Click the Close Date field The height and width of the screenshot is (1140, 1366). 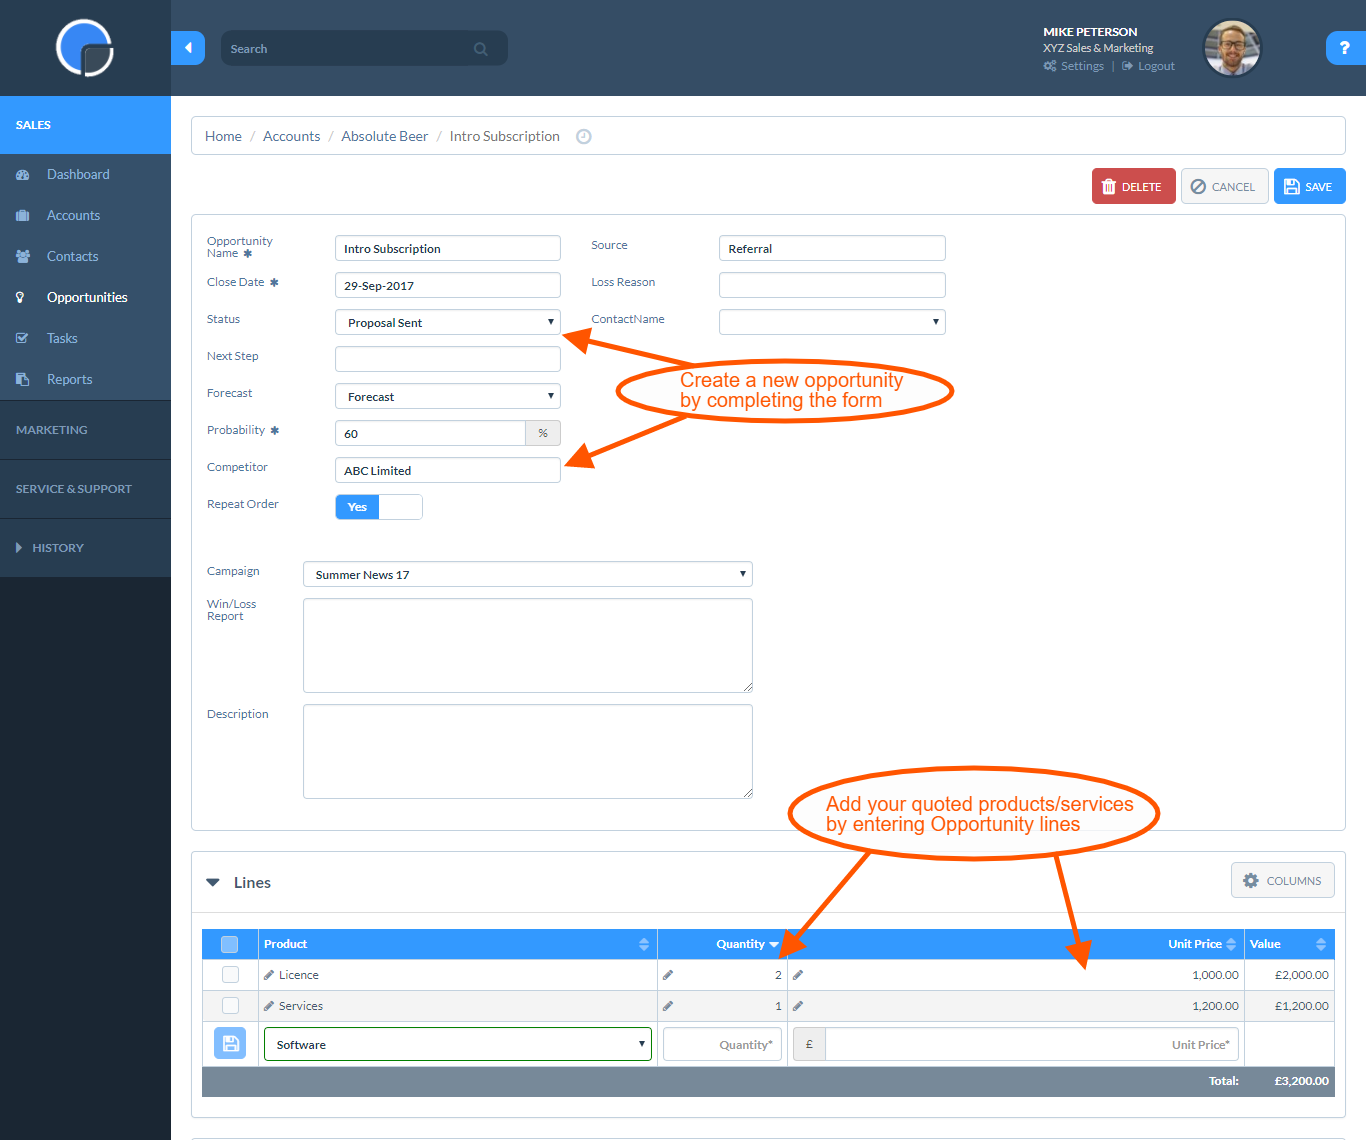point(448,285)
